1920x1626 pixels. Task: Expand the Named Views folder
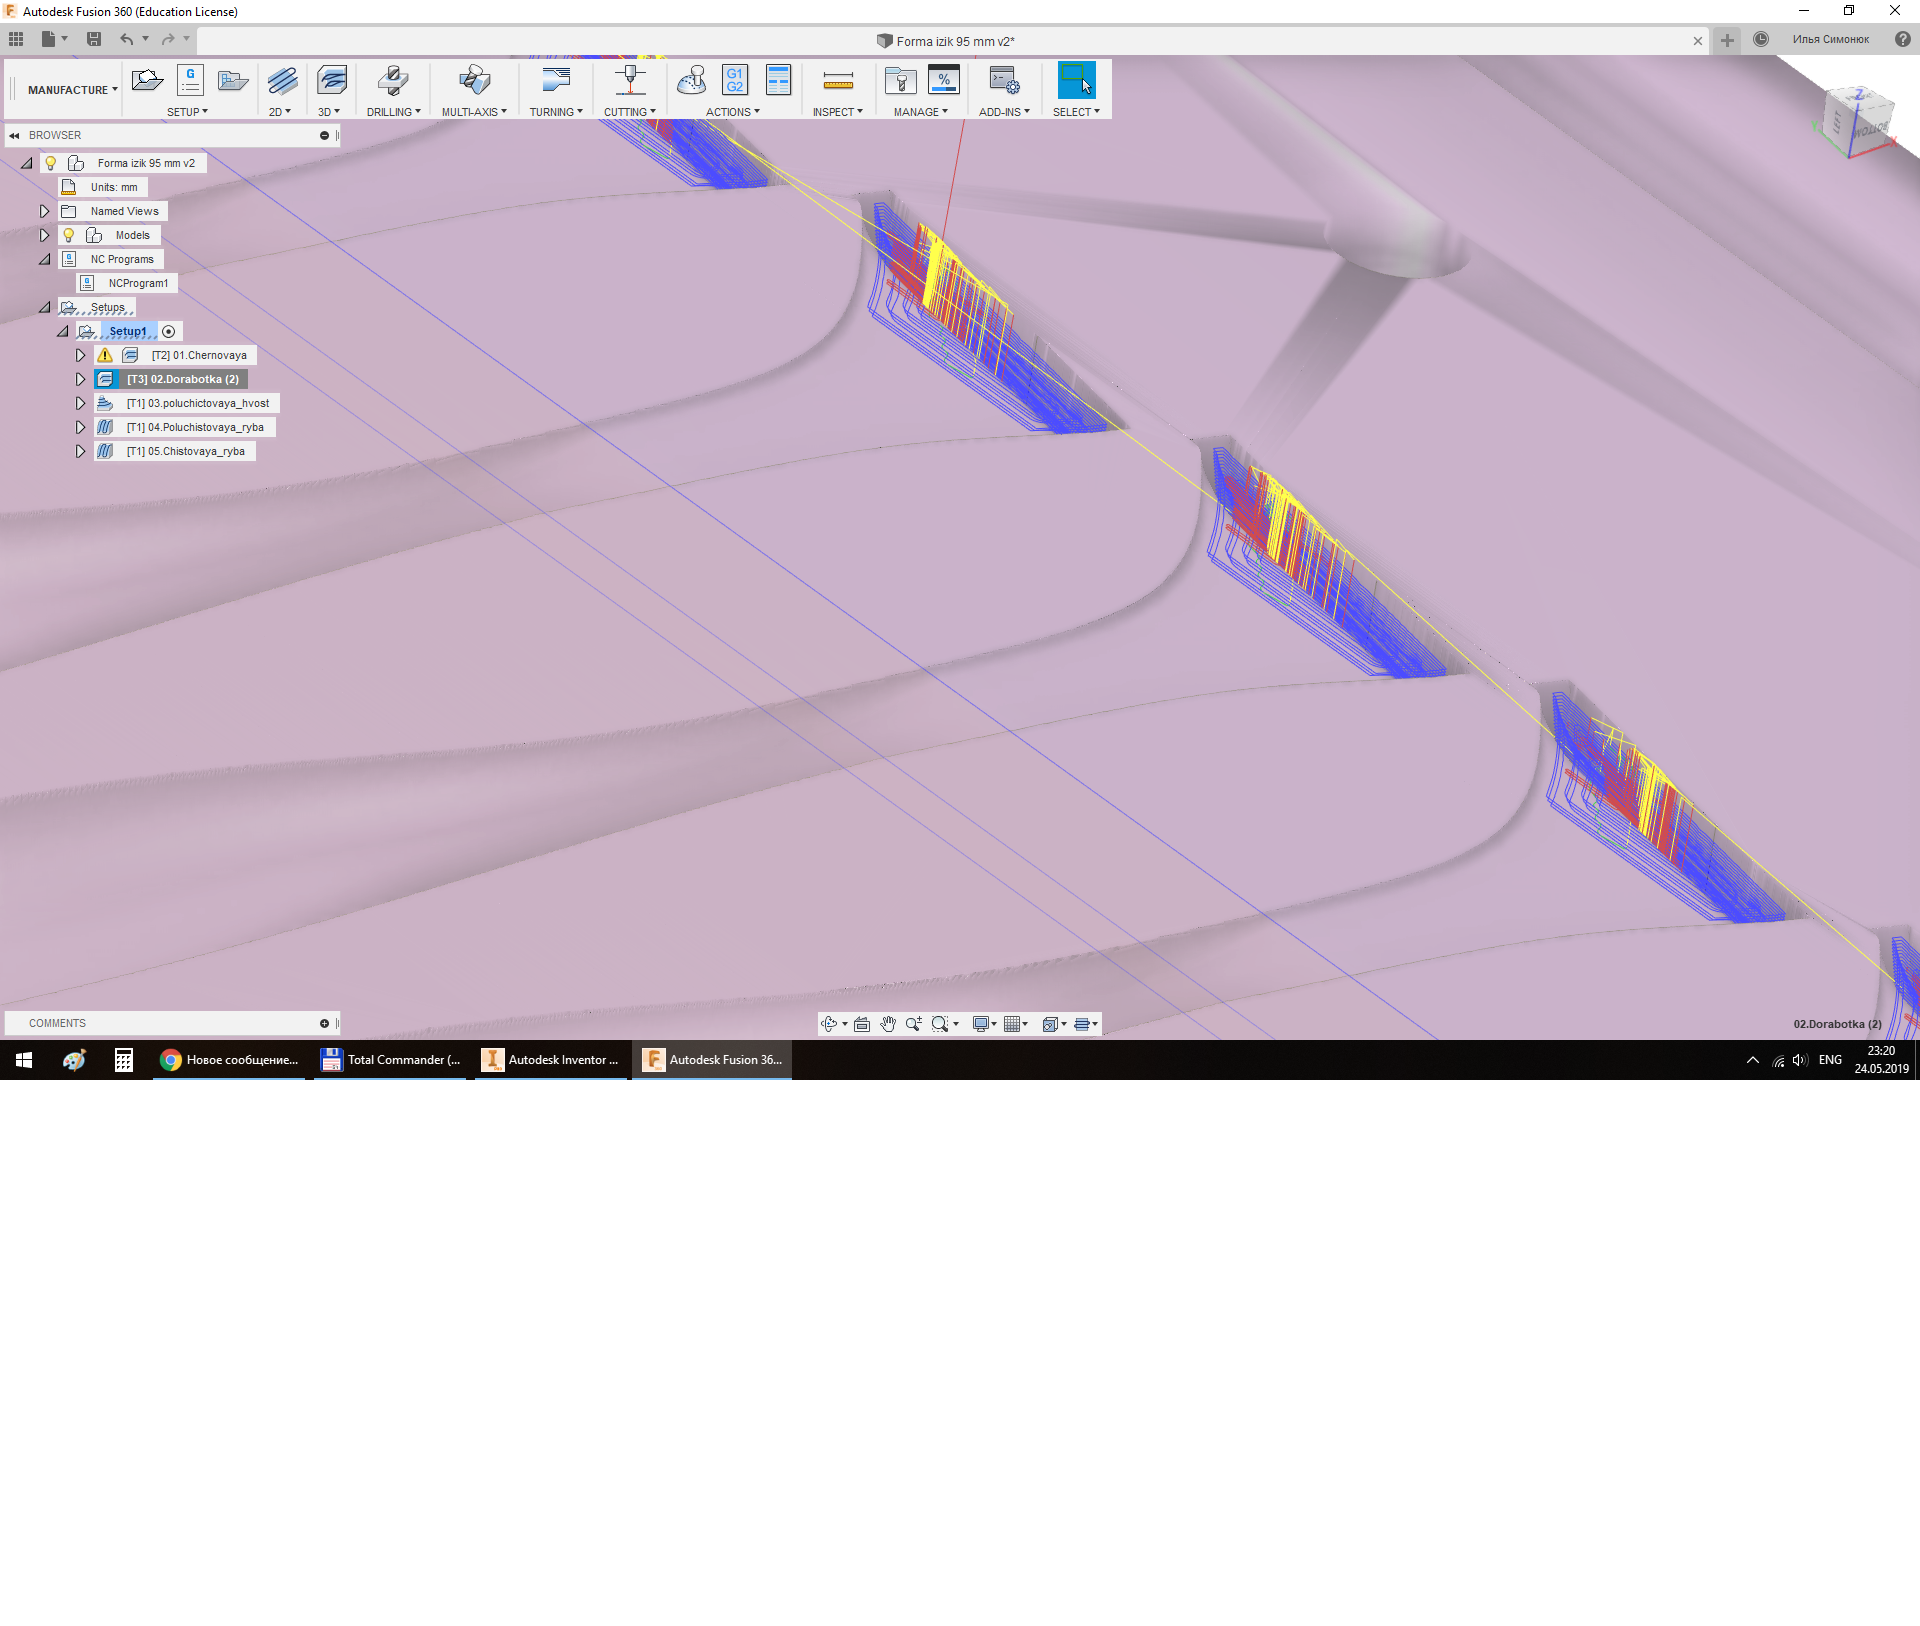tap(44, 211)
